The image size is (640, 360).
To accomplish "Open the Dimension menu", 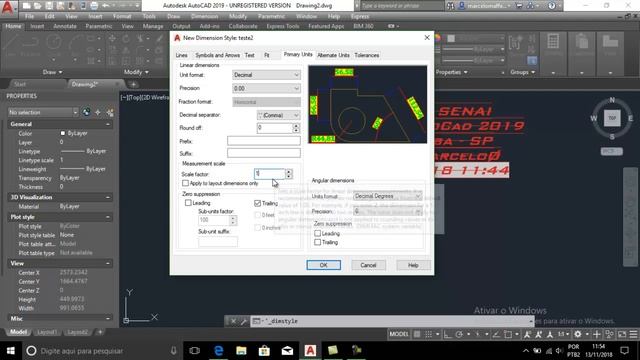I will 204,16.
